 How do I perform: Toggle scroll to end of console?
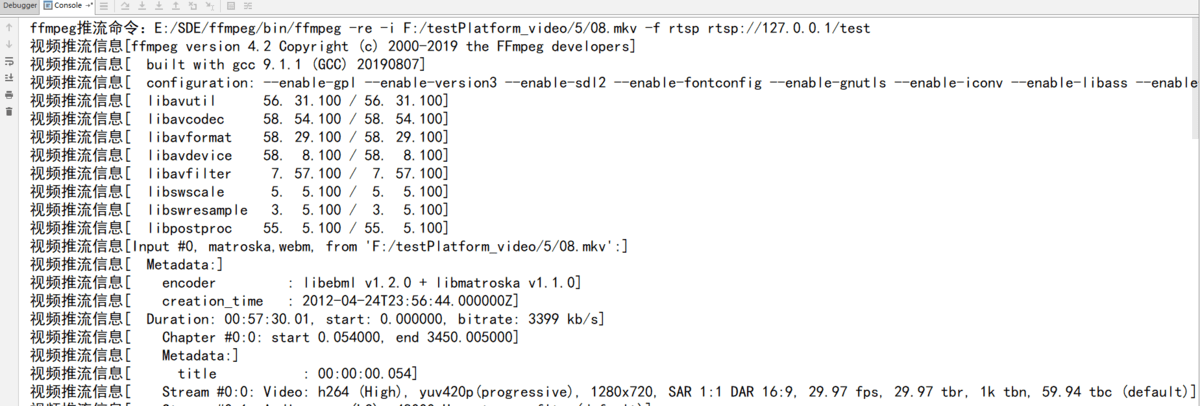9,78
